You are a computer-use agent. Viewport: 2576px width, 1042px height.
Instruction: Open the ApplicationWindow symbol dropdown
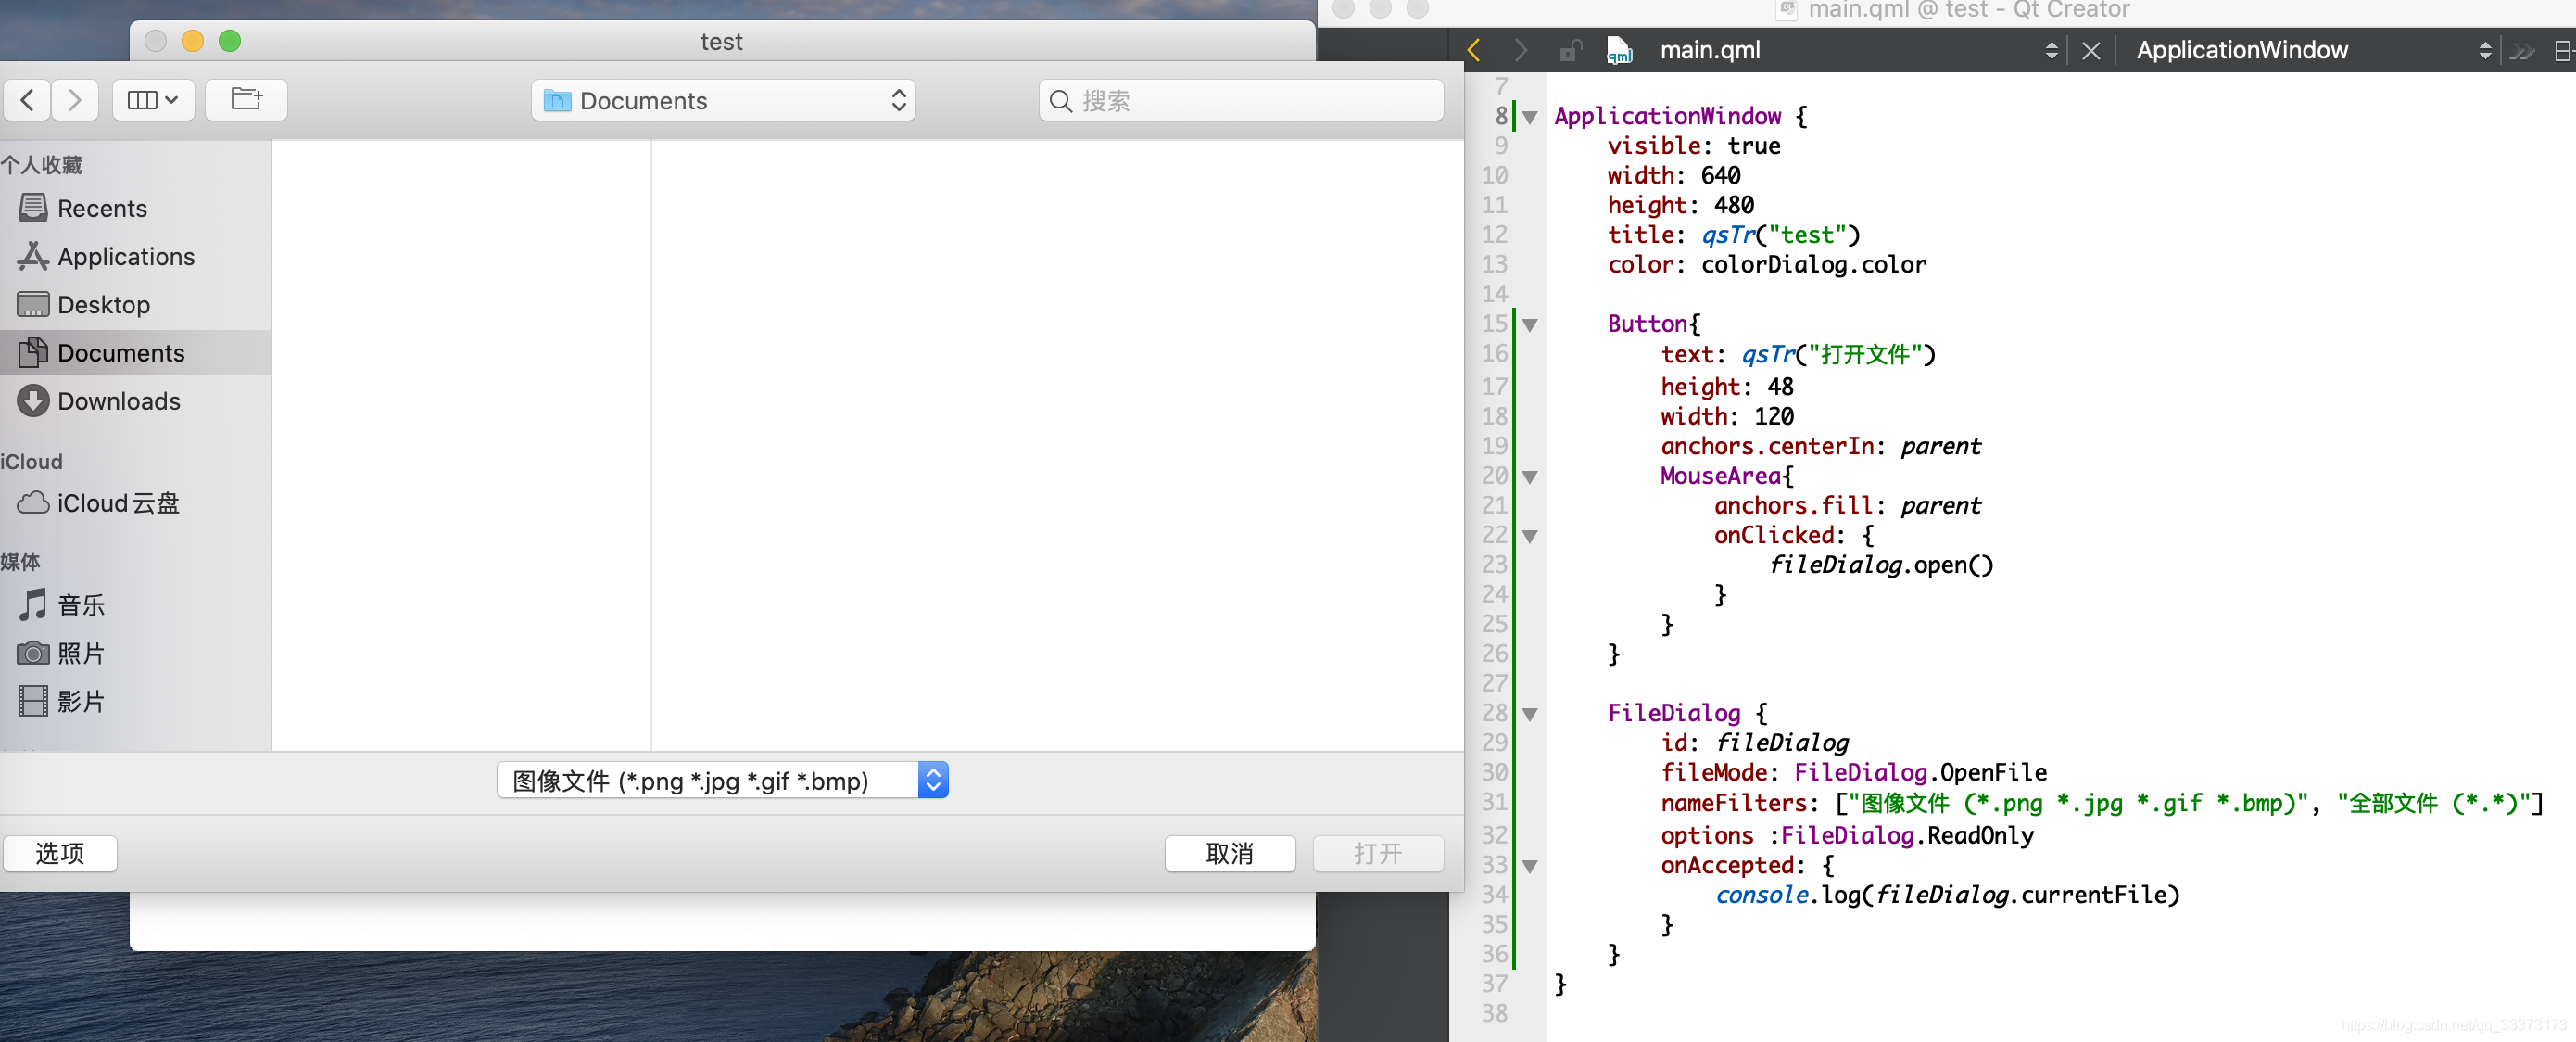[2312, 50]
